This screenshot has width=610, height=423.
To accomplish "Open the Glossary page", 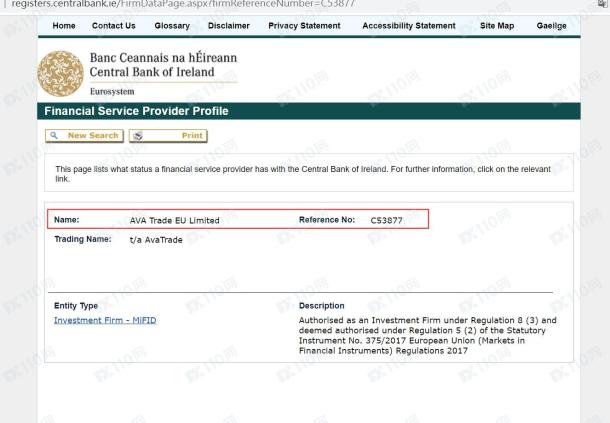I will 172,26.
